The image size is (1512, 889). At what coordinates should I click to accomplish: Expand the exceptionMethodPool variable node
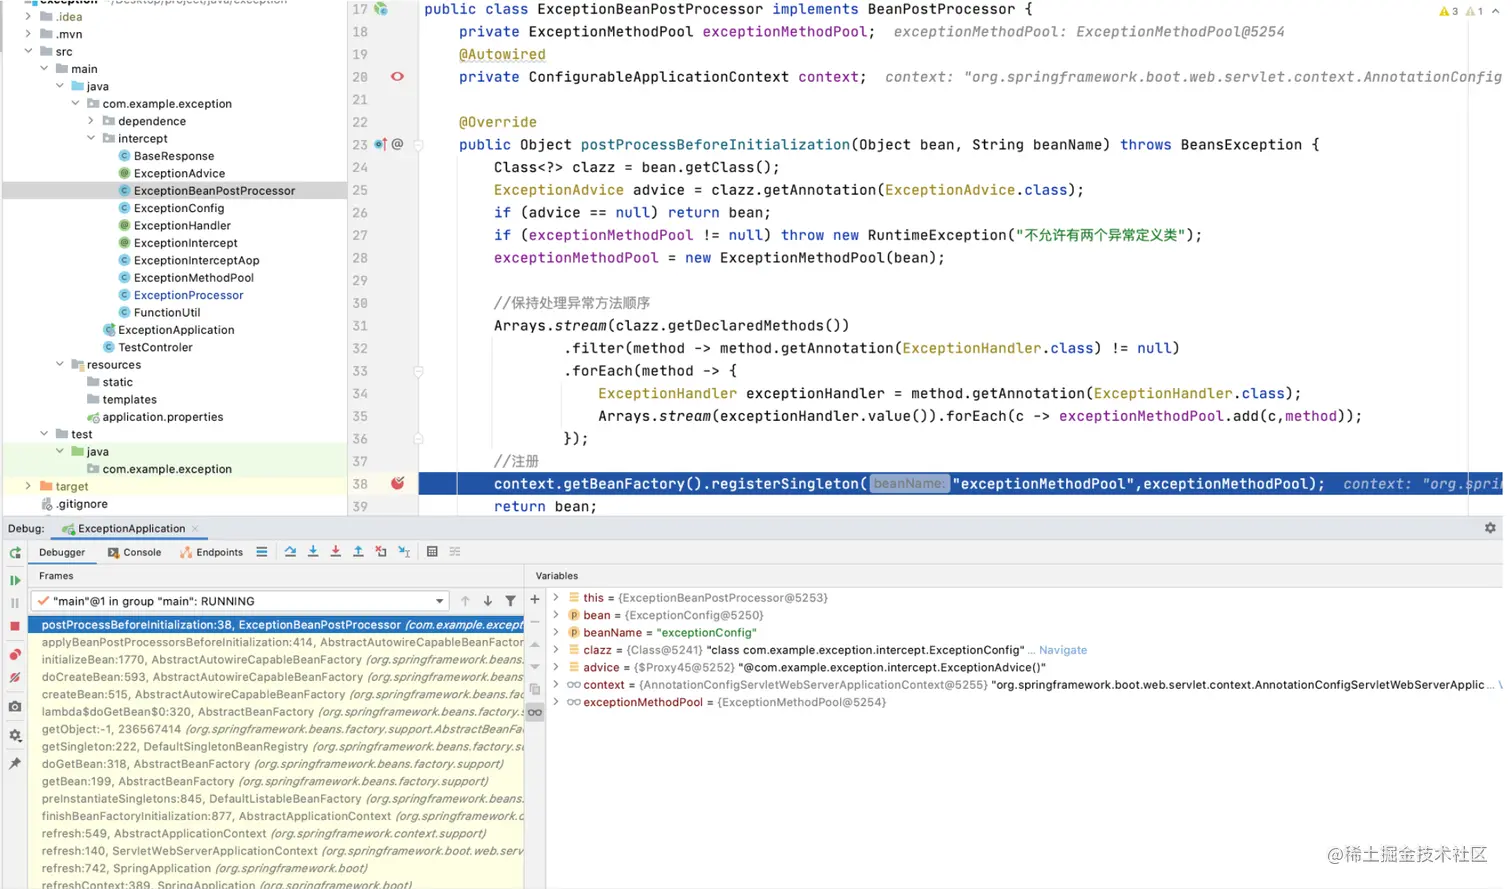click(x=556, y=702)
